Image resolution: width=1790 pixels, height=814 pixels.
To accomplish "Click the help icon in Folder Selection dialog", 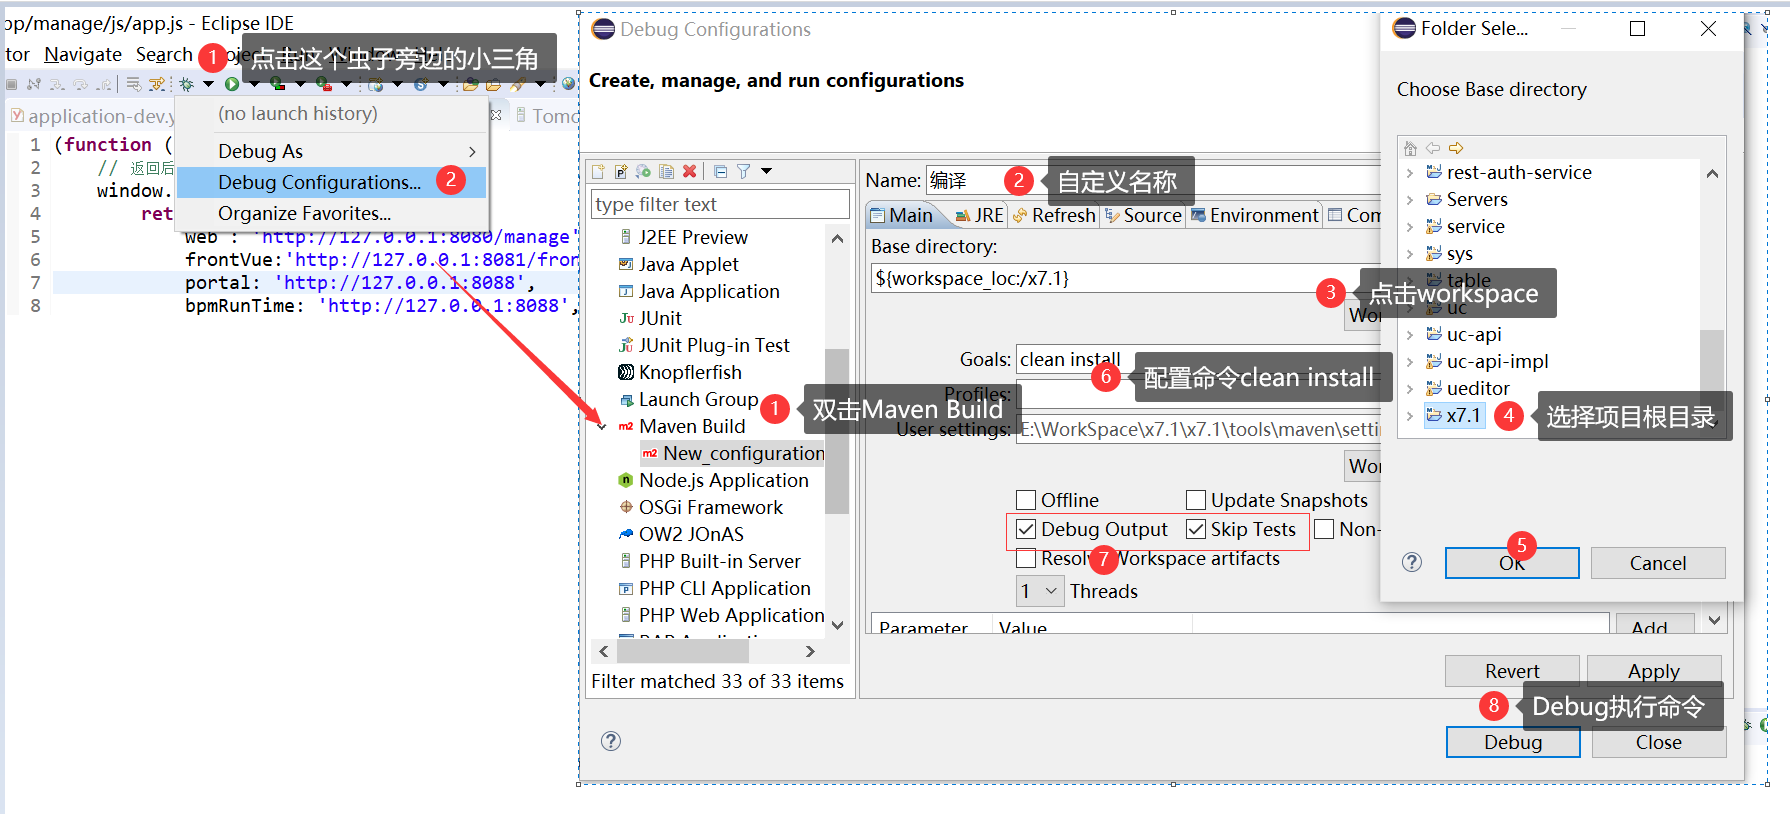I will click(x=1412, y=562).
